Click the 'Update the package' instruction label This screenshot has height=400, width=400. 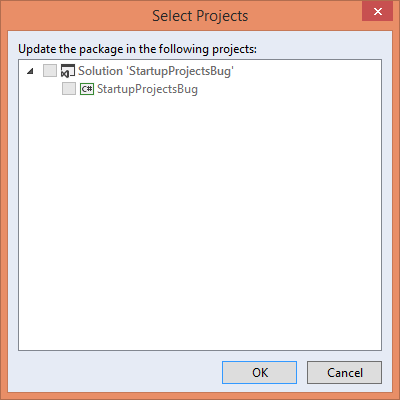pyautogui.click(x=137, y=49)
